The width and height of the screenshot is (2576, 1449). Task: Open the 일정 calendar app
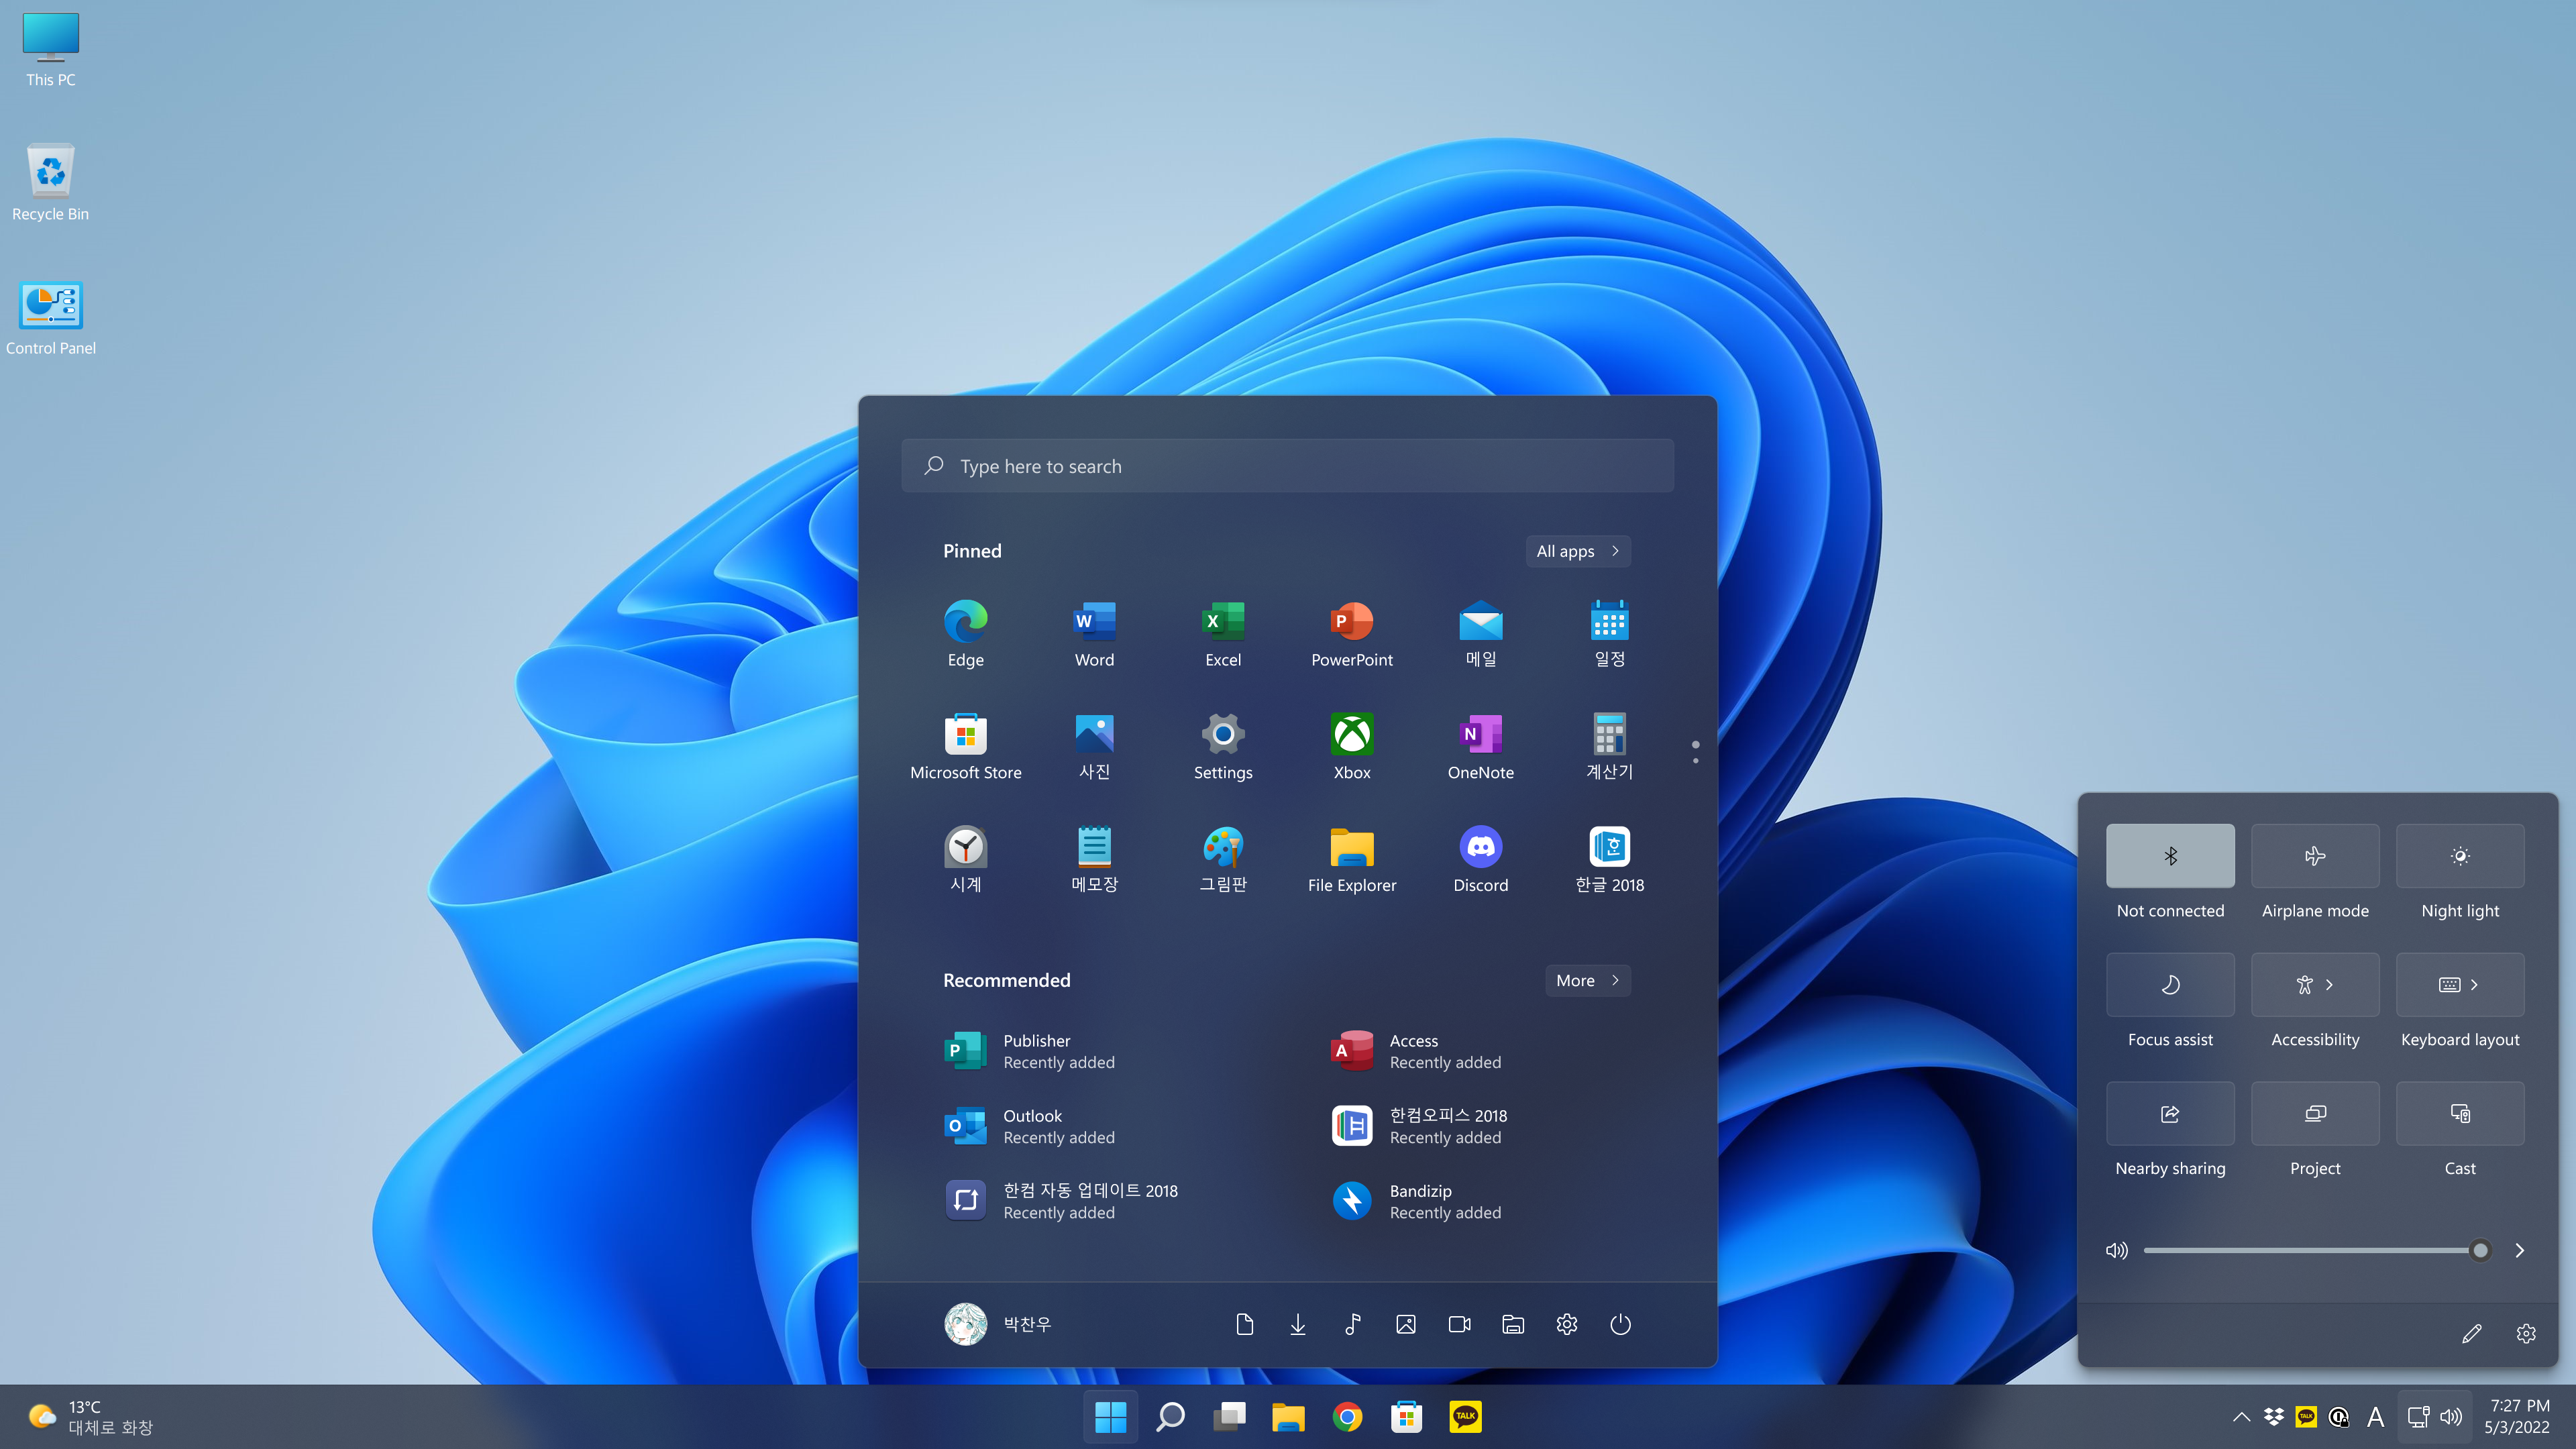pos(1609,634)
